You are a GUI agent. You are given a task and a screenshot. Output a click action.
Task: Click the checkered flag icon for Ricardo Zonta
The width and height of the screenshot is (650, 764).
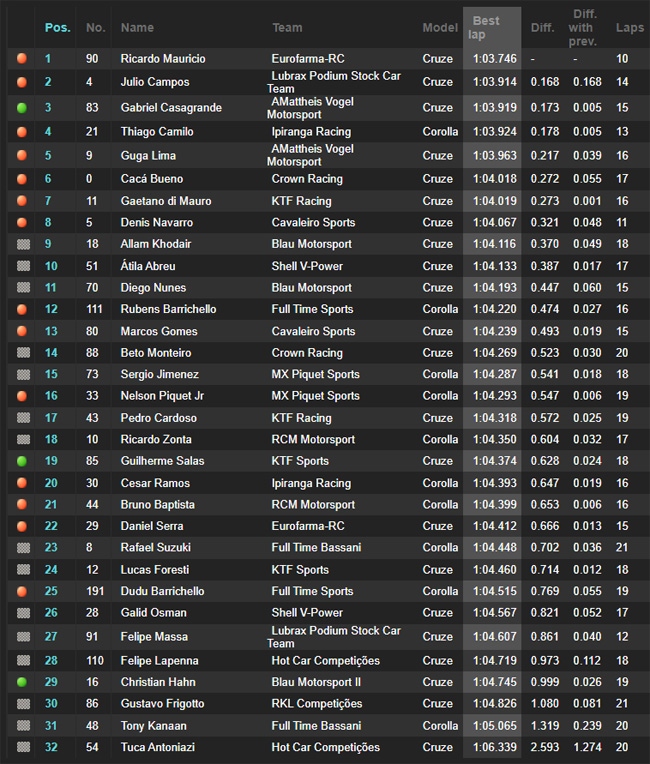[23, 439]
